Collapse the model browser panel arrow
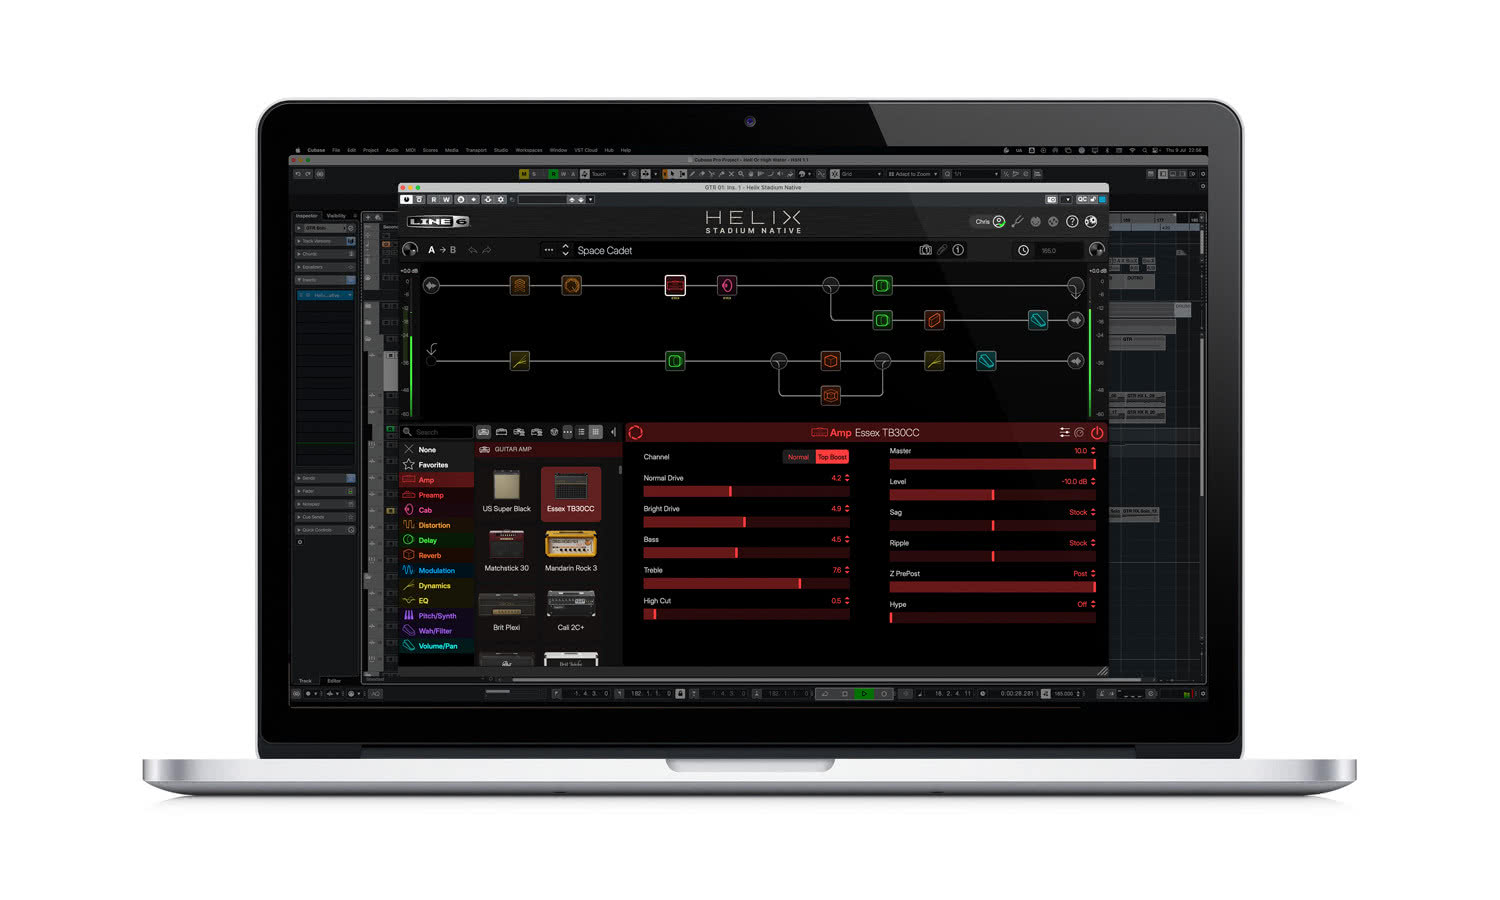Viewport: 1500px width, 900px height. point(613,432)
